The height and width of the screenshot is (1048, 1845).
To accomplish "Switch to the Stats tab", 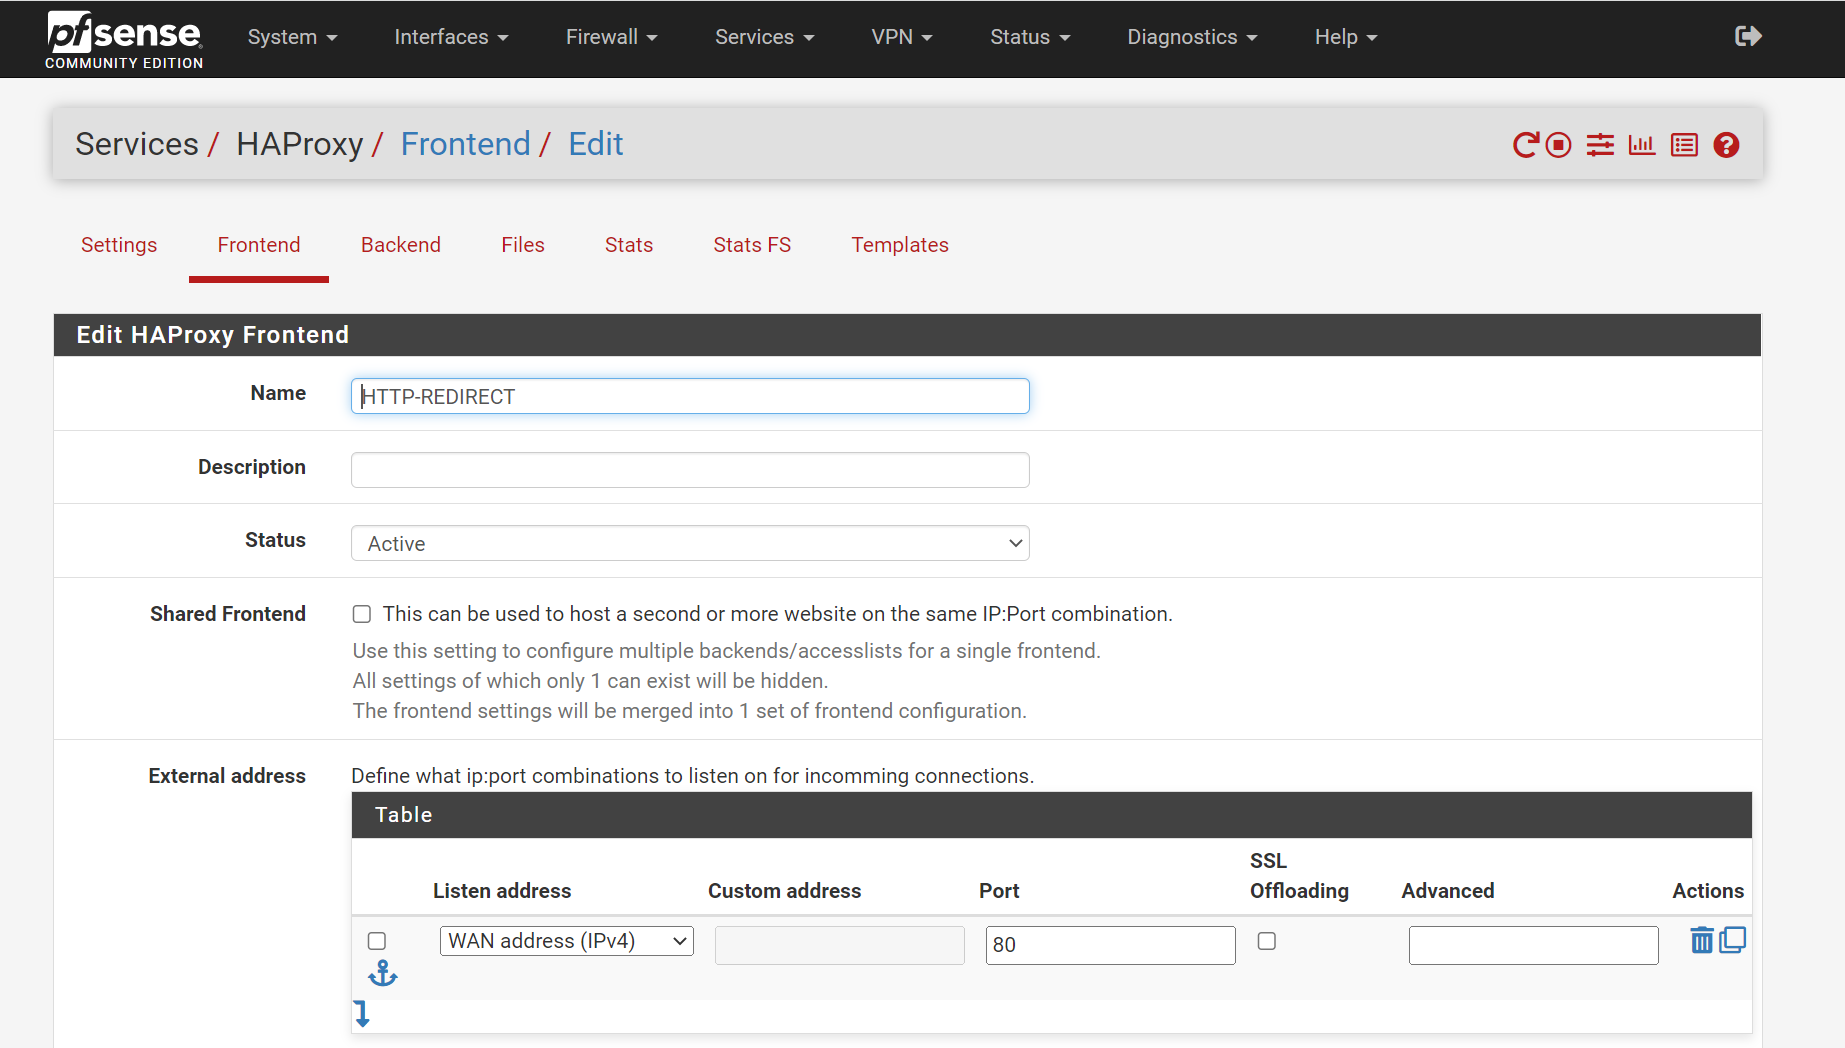I will pyautogui.click(x=629, y=245).
